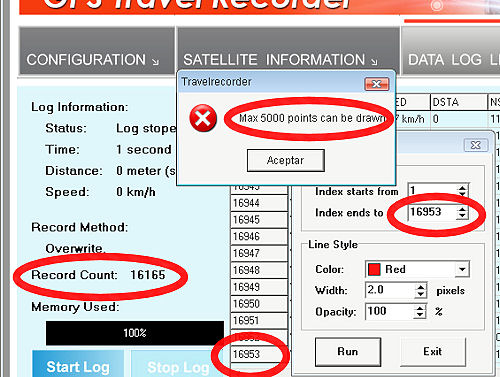This screenshot has width=500, height=377.
Task: Decrease the Opacity value
Action: (420, 315)
